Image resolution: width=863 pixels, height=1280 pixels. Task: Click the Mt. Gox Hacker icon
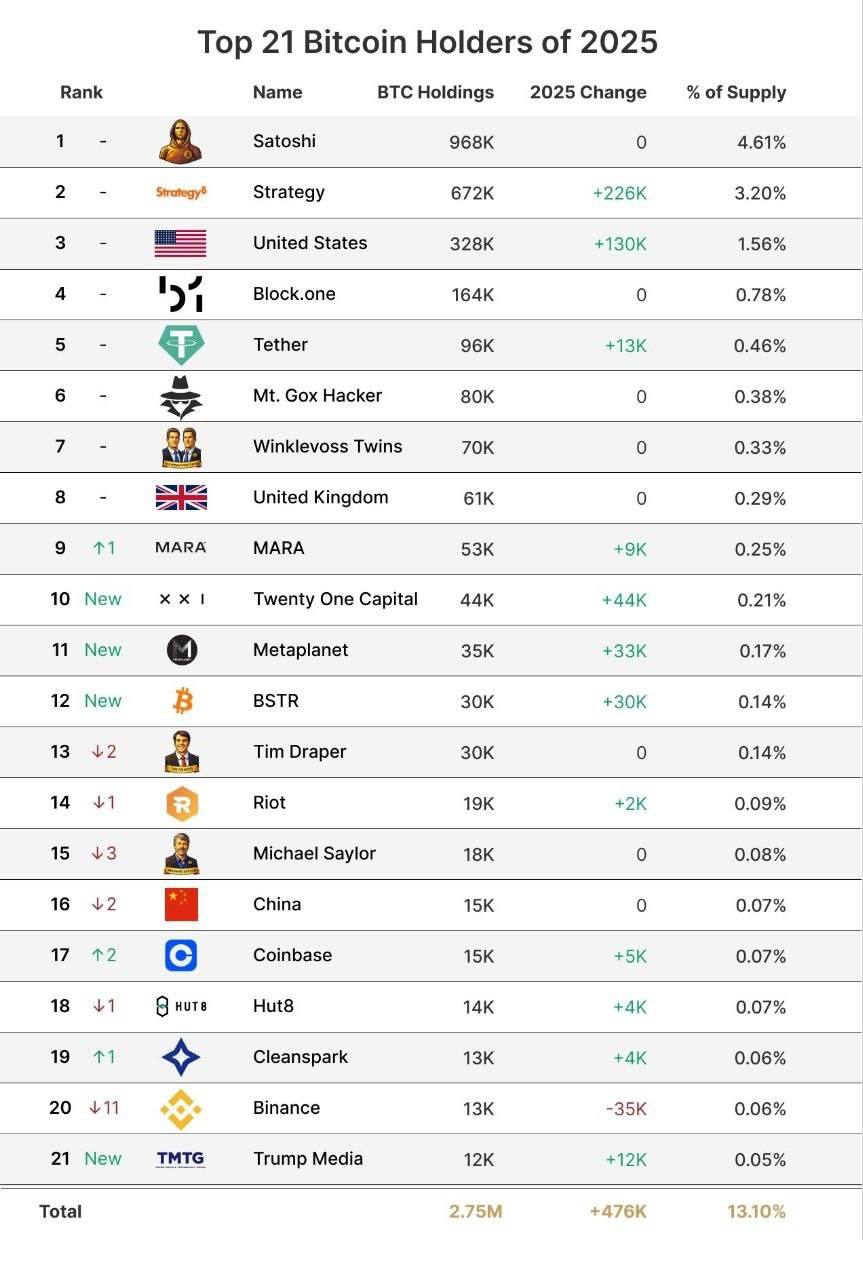point(181,396)
